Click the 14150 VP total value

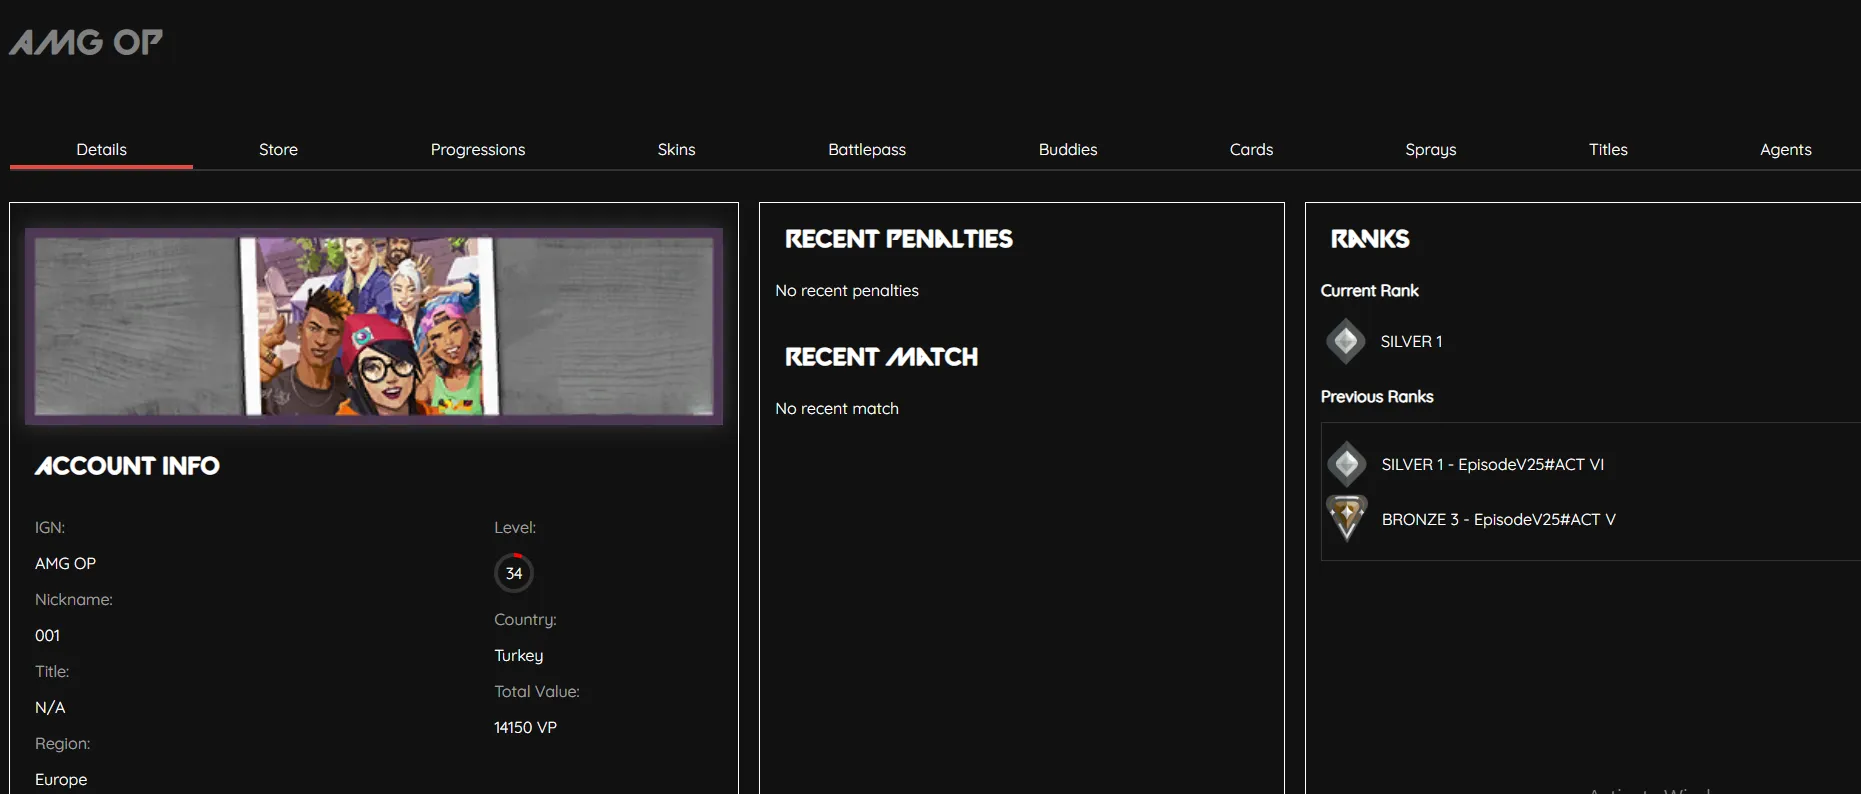[x=525, y=727]
